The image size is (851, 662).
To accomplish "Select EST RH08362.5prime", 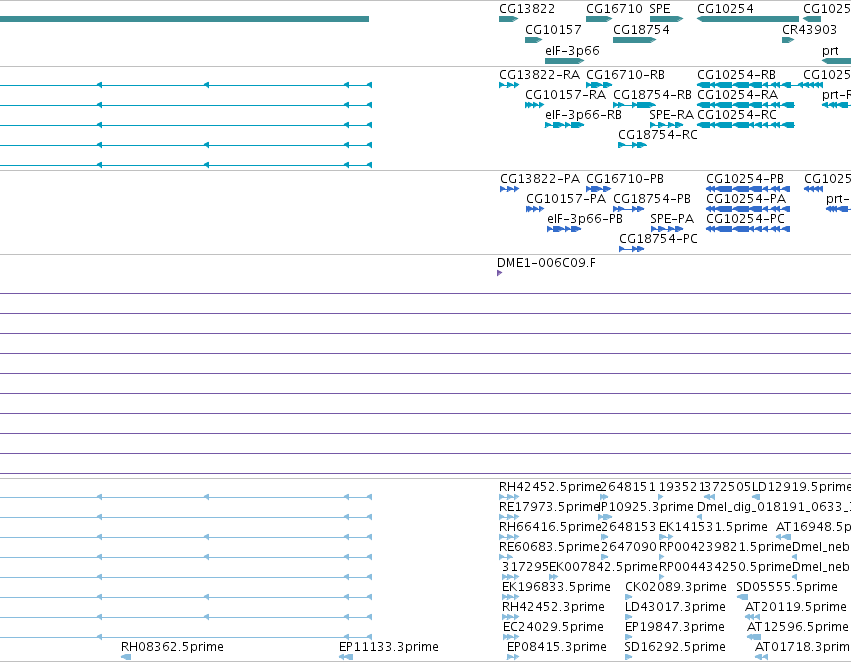I will (172, 647).
